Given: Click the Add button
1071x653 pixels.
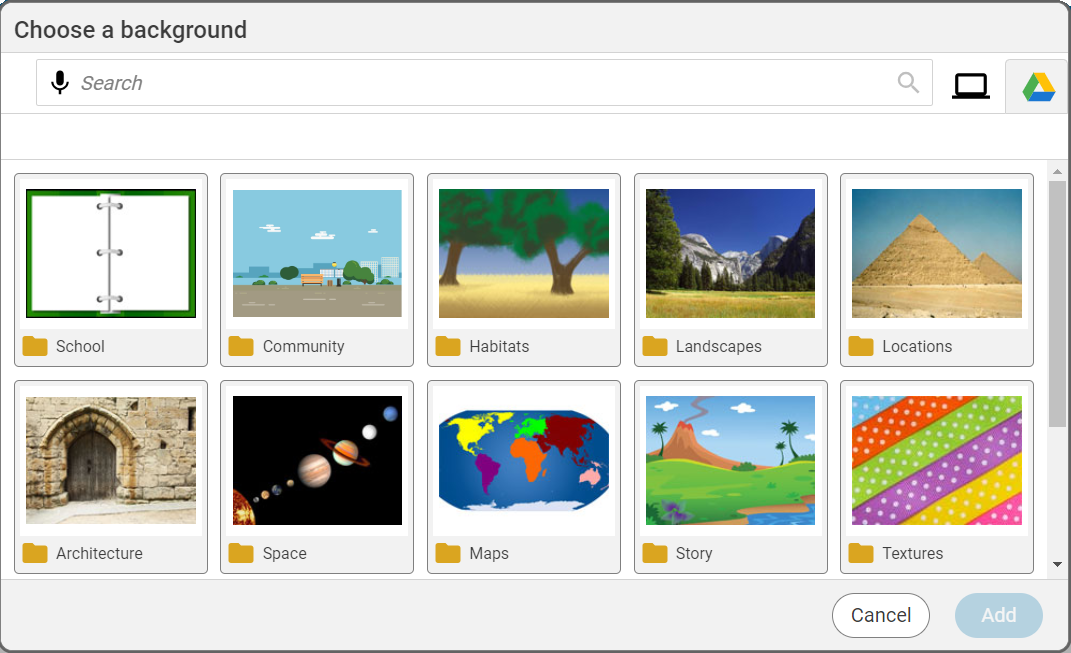Looking at the screenshot, I should (998, 615).
